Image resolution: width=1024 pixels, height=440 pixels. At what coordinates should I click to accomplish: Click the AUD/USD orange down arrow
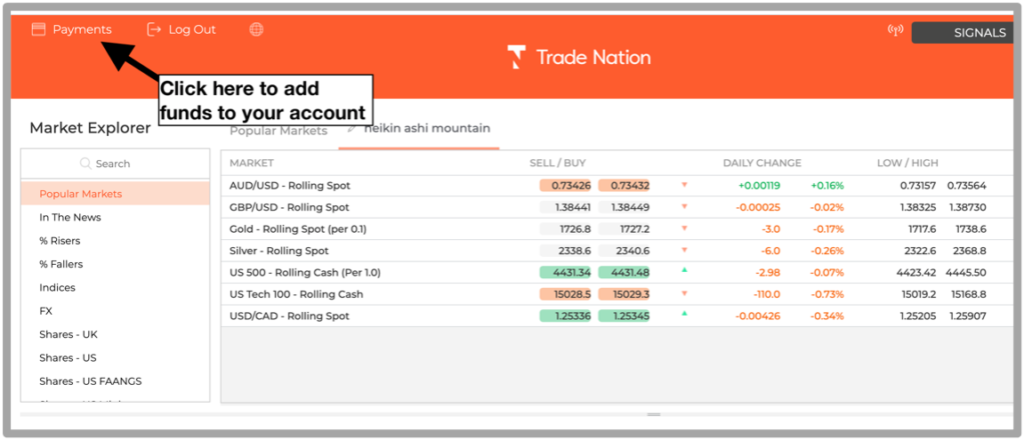tap(684, 185)
